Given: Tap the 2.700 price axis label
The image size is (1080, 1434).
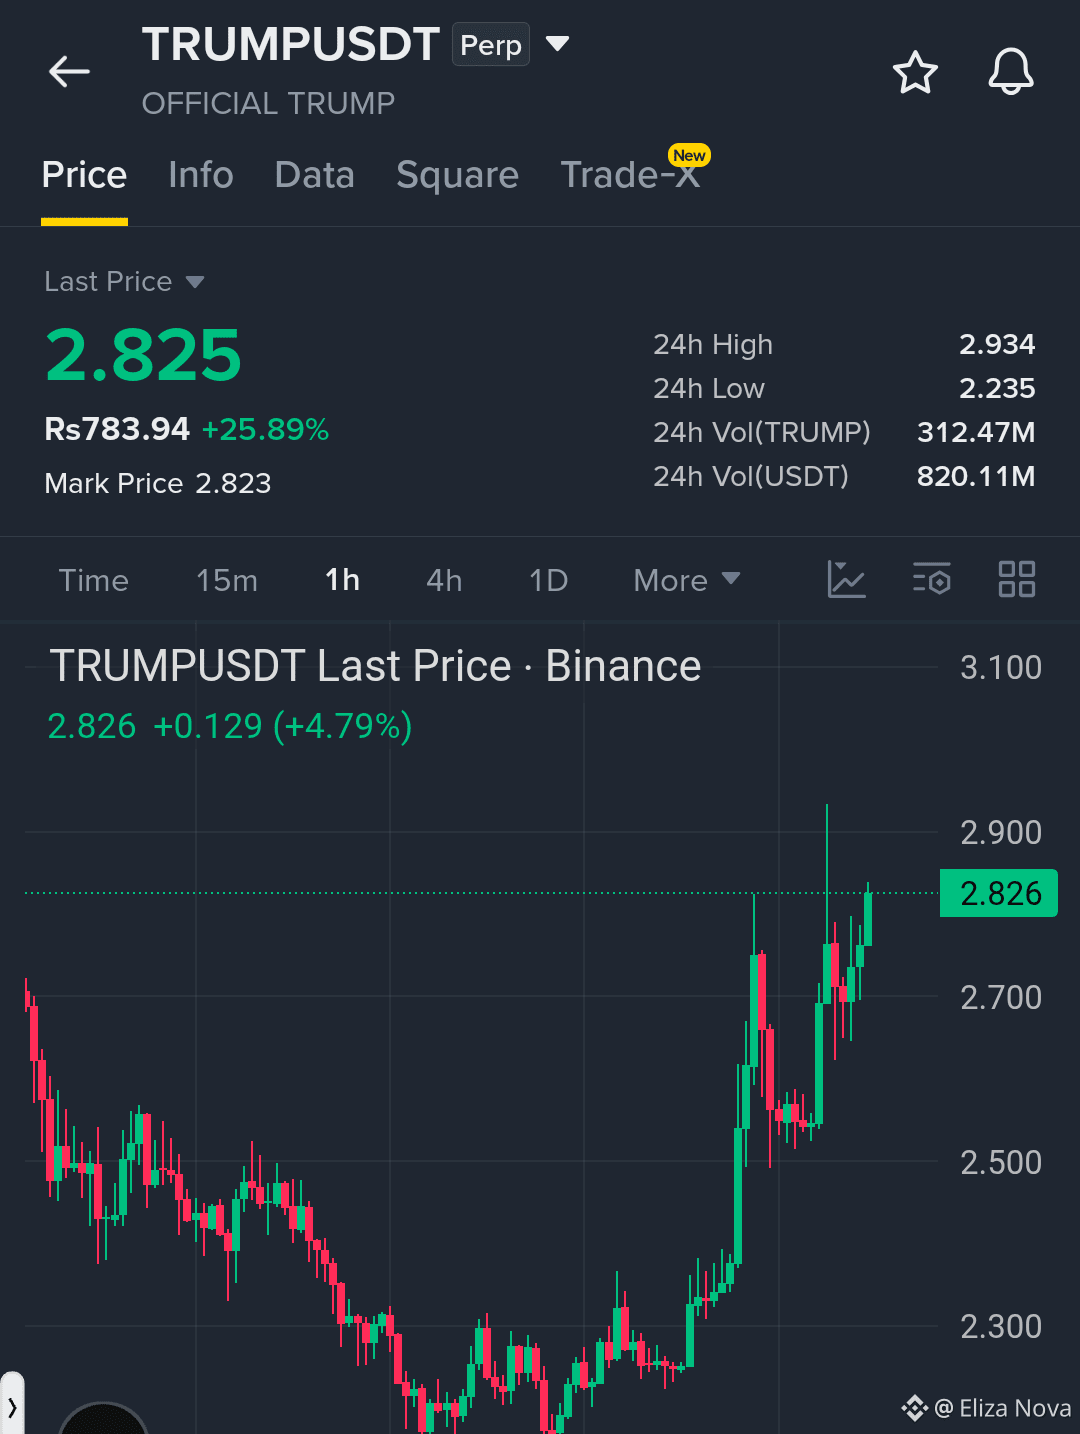Looking at the screenshot, I should coord(1001,998).
